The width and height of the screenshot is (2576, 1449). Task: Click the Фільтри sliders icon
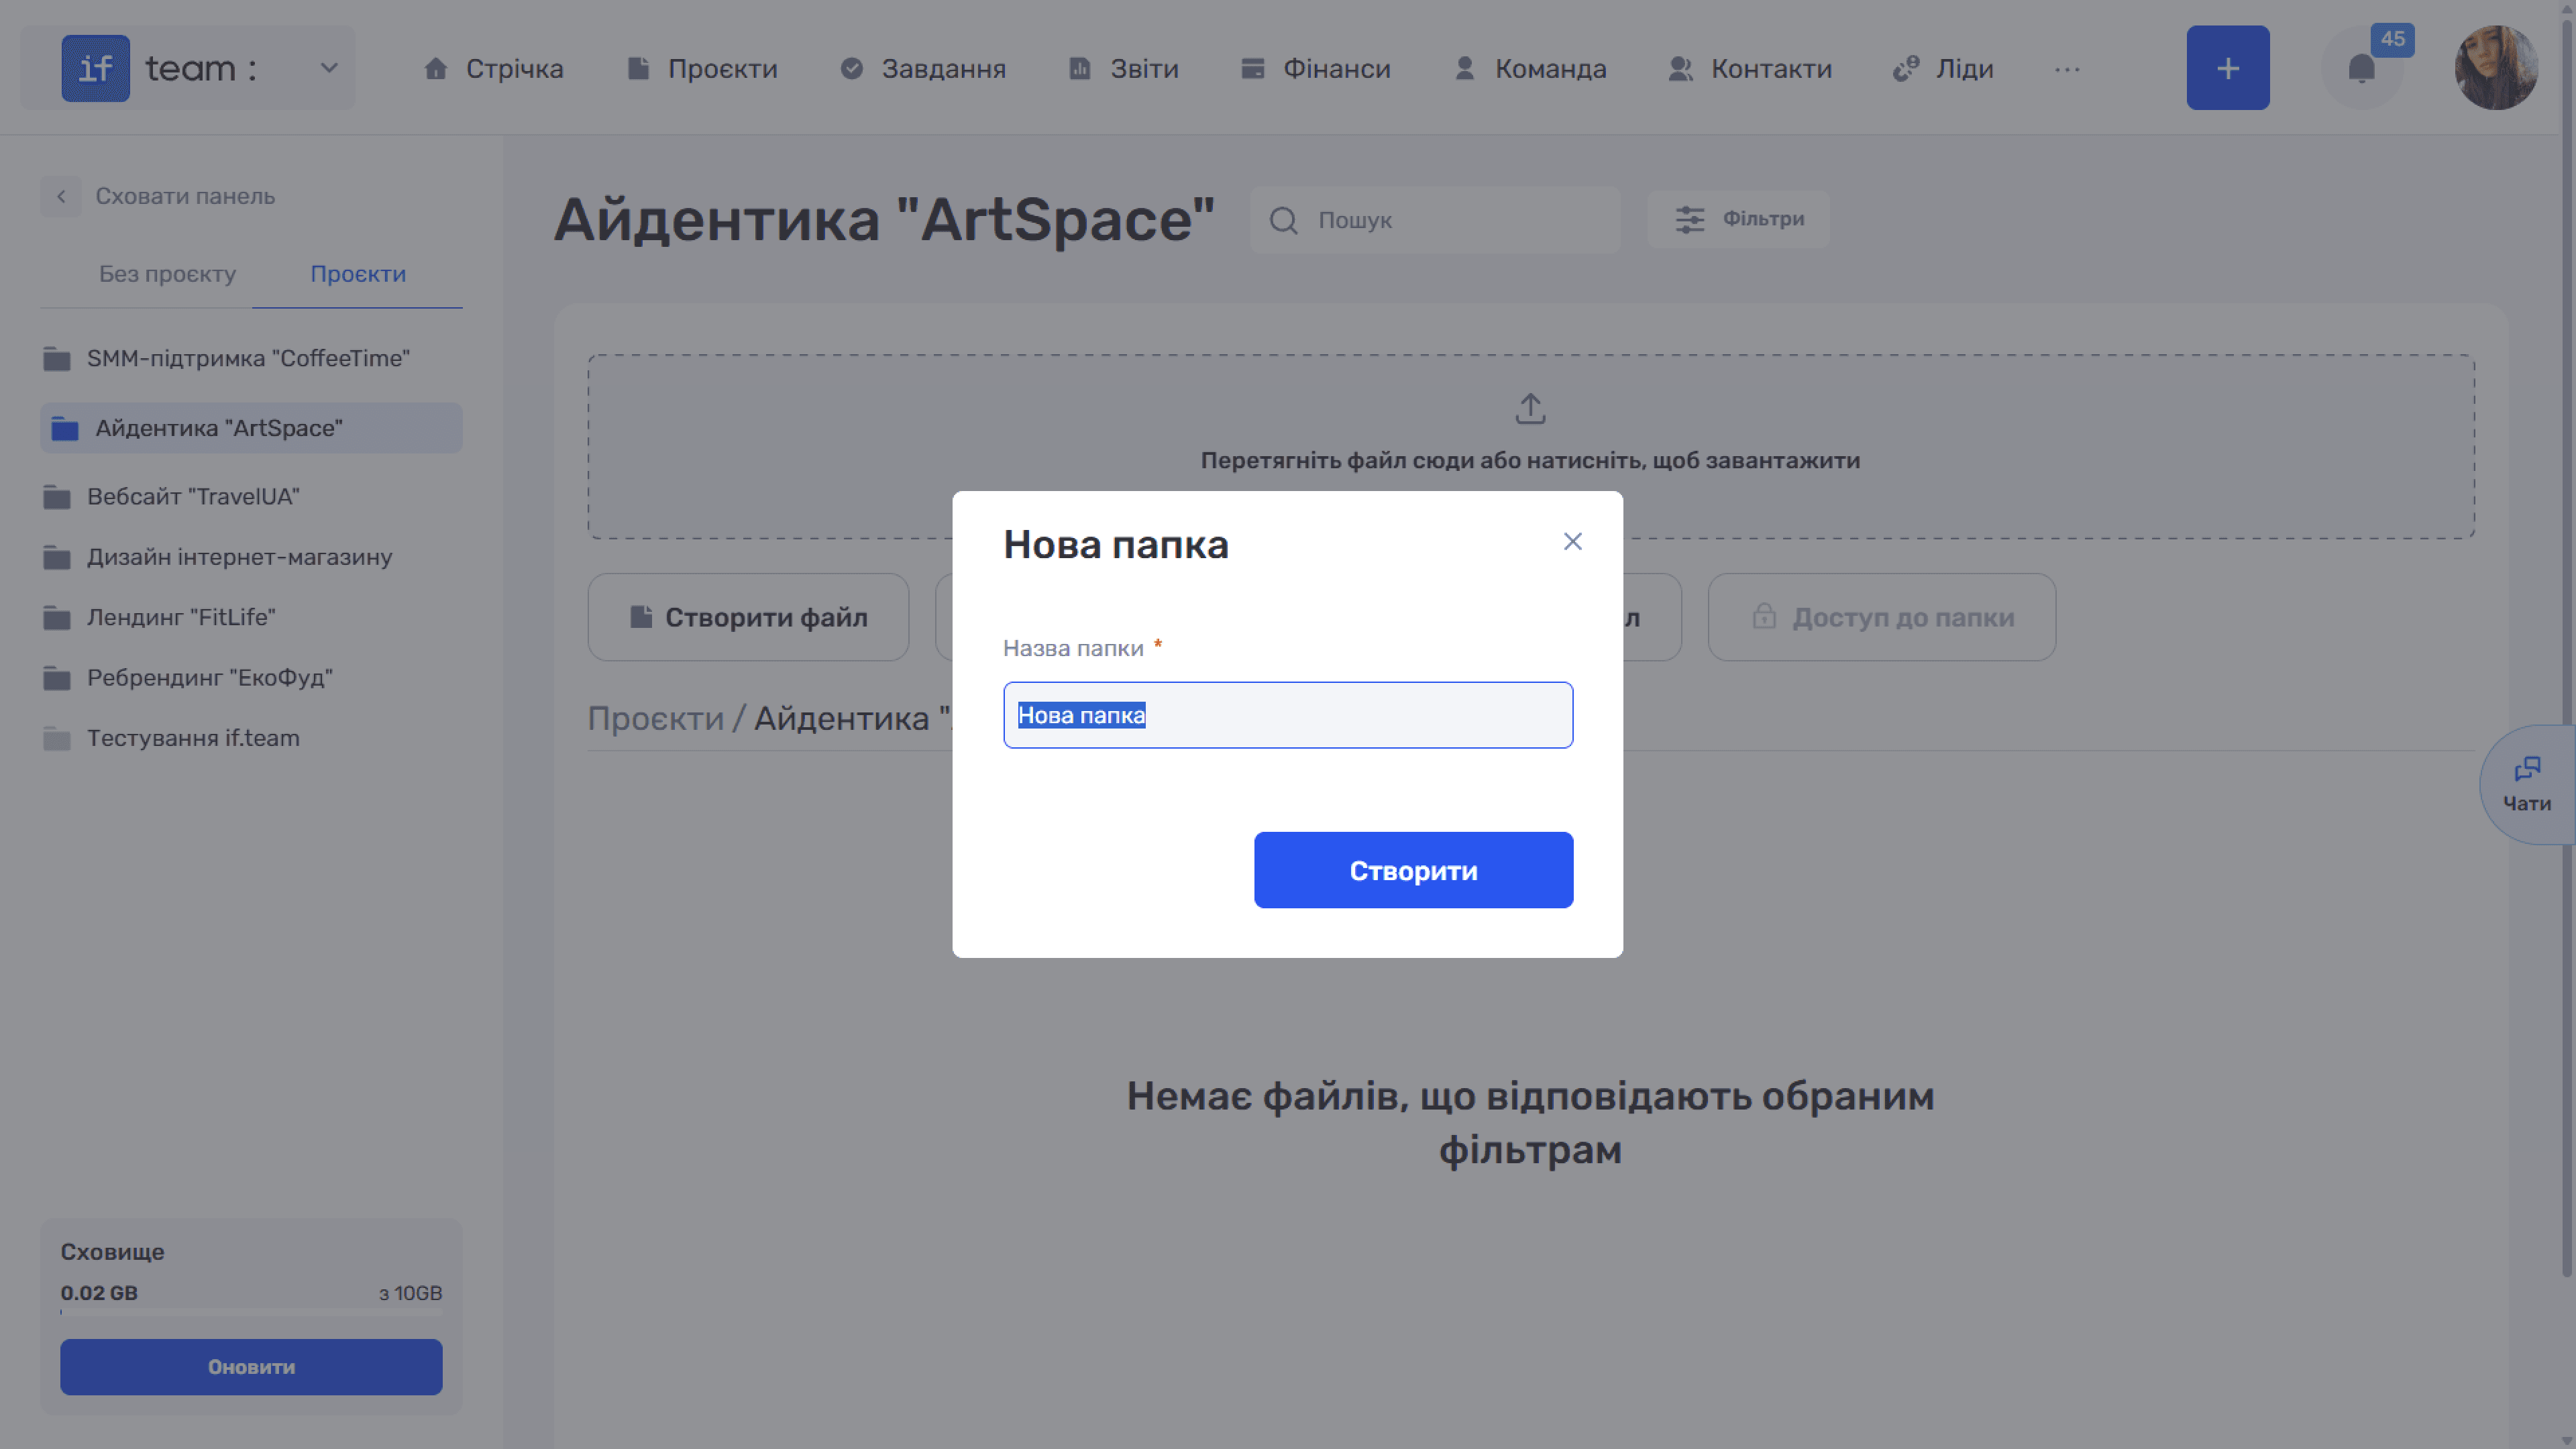point(1689,219)
